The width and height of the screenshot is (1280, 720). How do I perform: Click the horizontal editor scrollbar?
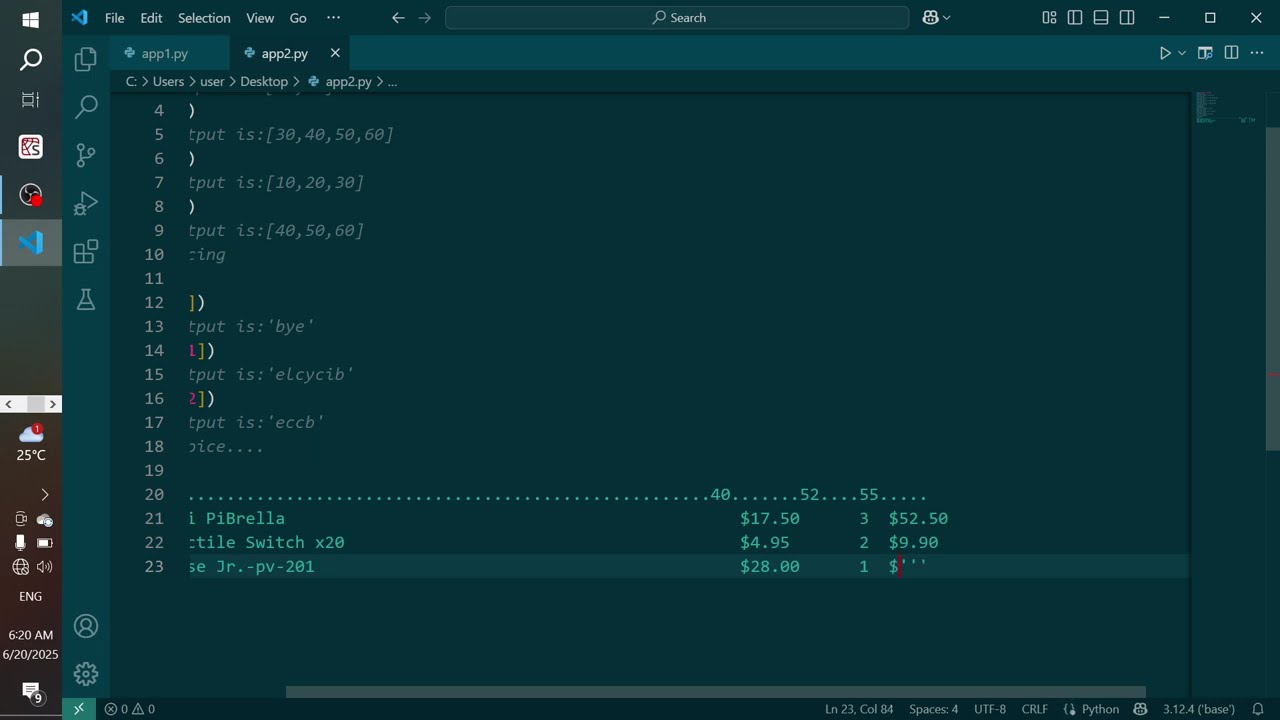pos(716,692)
